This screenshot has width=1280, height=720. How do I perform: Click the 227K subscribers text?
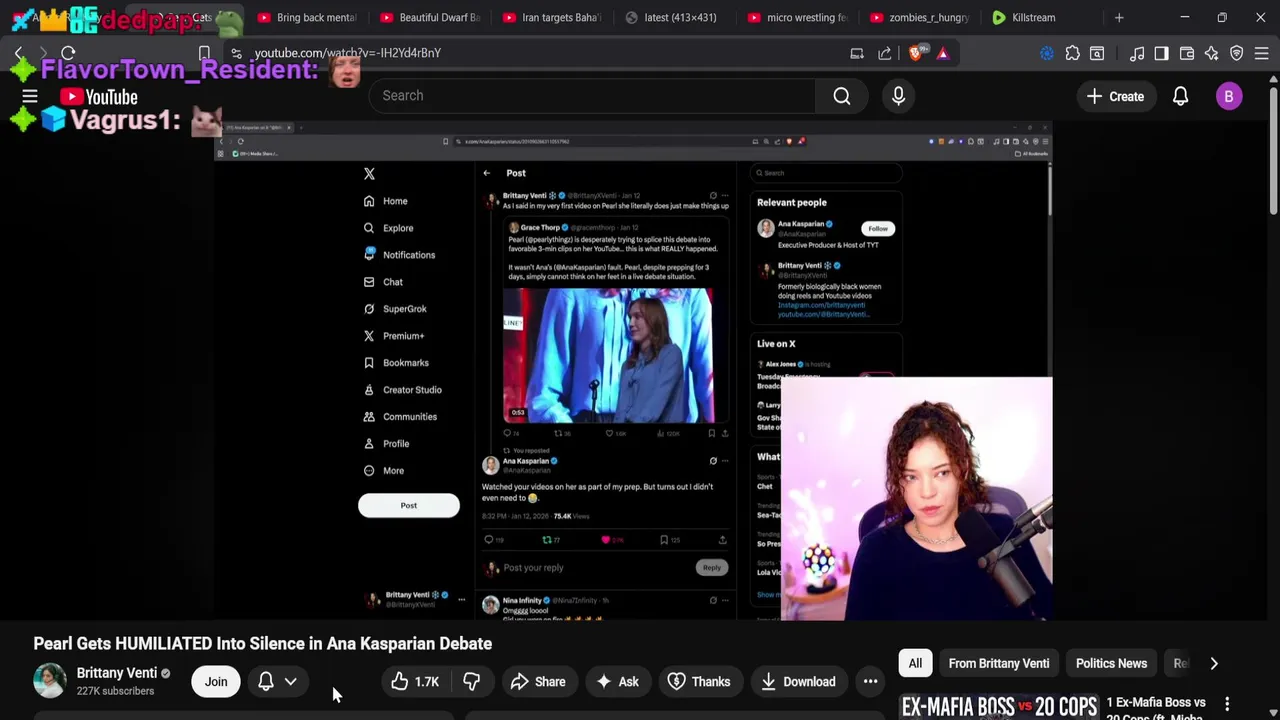click(115, 691)
